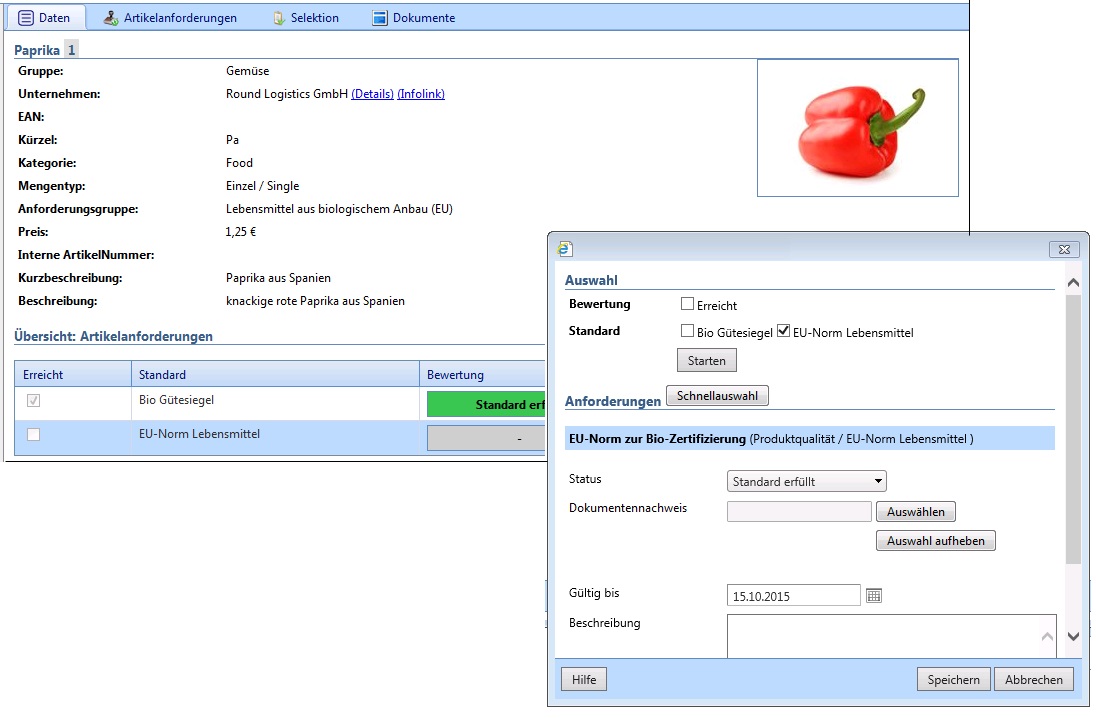The width and height of the screenshot is (1096, 718).
Task: Click the Dokumente tab icon
Action: pyautogui.click(x=380, y=18)
